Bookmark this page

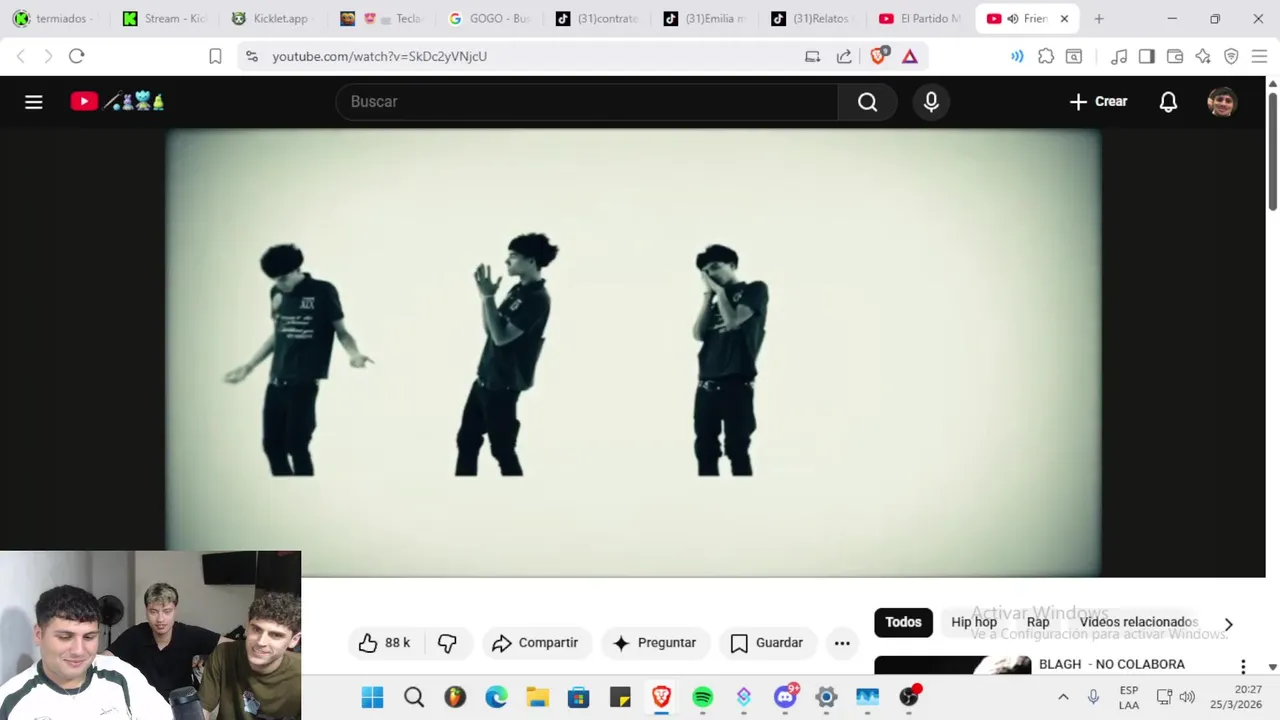pos(214,56)
